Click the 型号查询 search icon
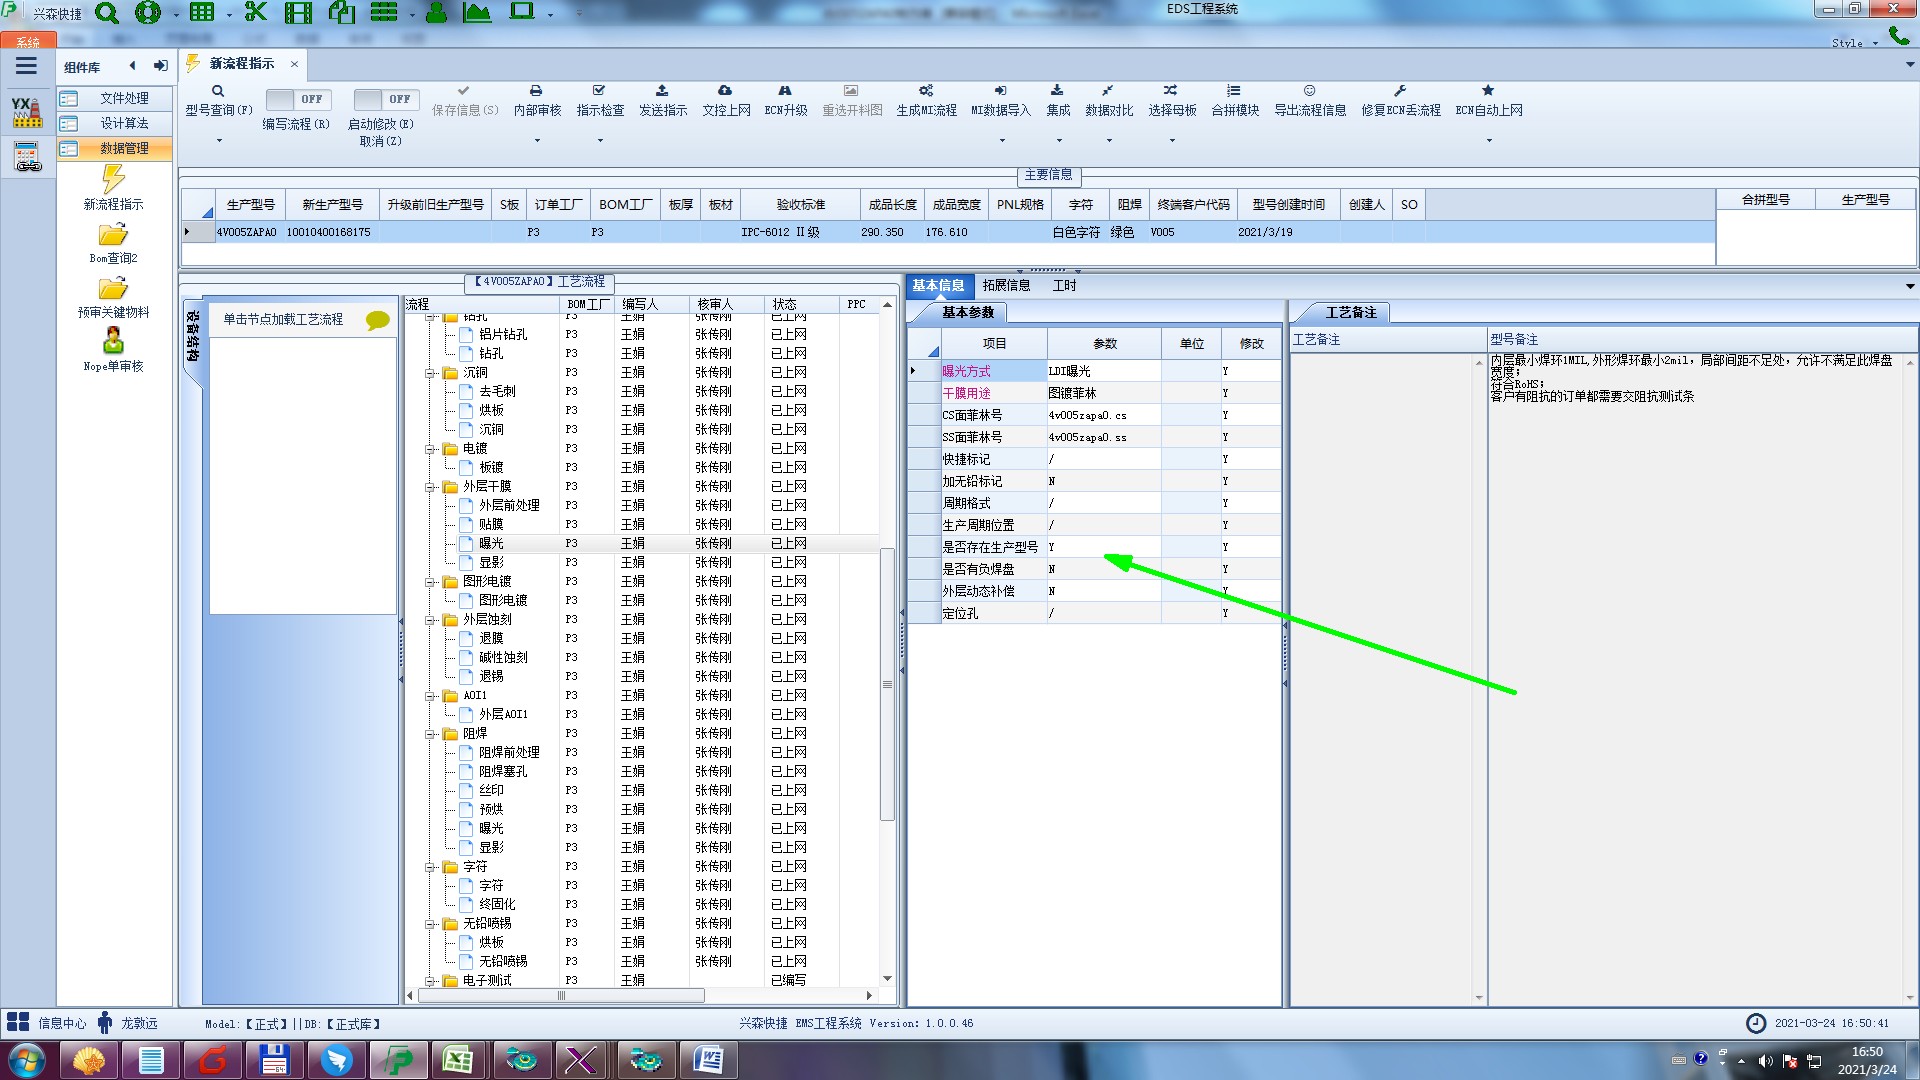The height and width of the screenshot is (1080, 1920). (218, 91)
